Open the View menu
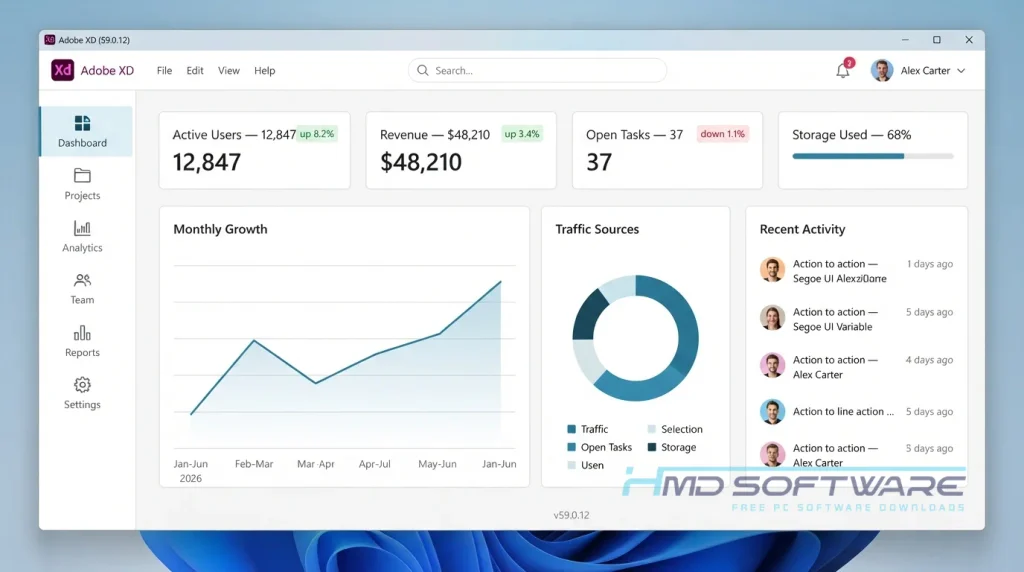 (x=229, y=71)
